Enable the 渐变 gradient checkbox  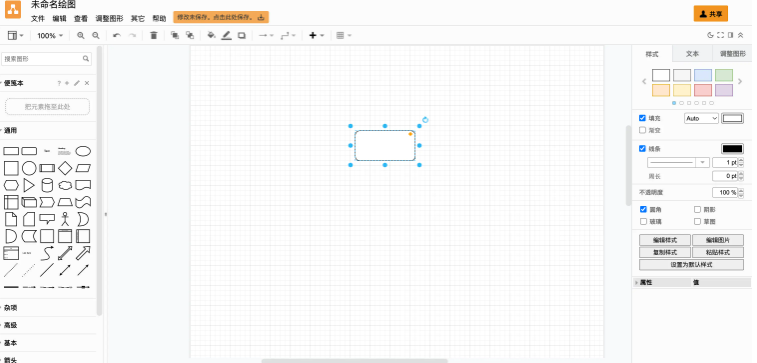tap(643, 130)
